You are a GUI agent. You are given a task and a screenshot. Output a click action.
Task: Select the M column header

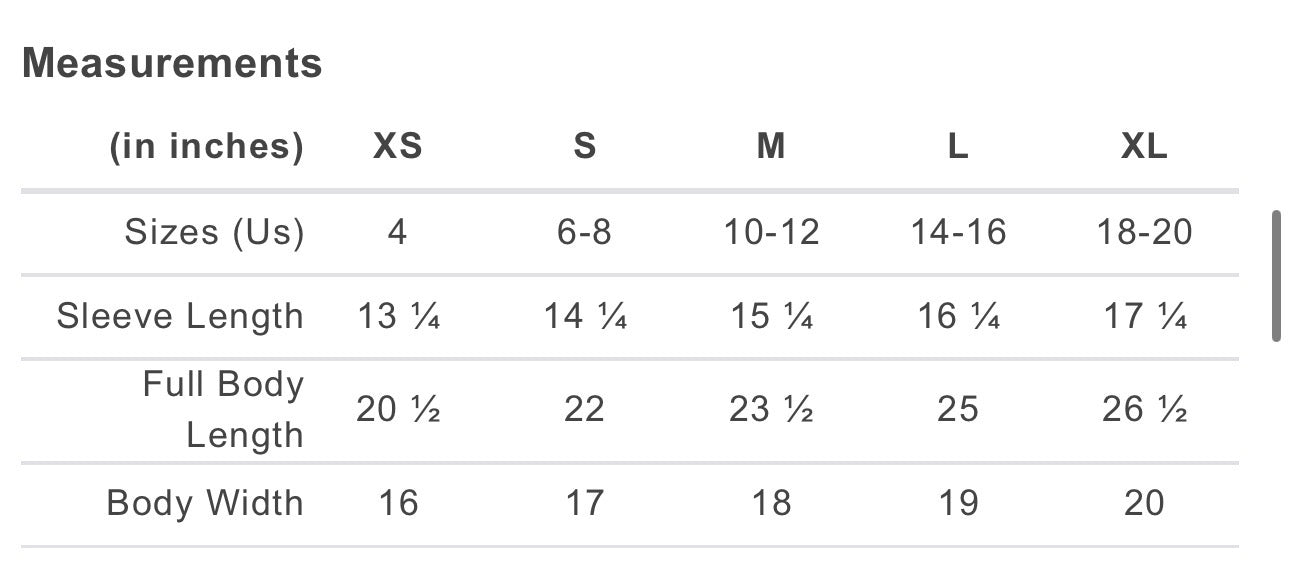point(771,147)
